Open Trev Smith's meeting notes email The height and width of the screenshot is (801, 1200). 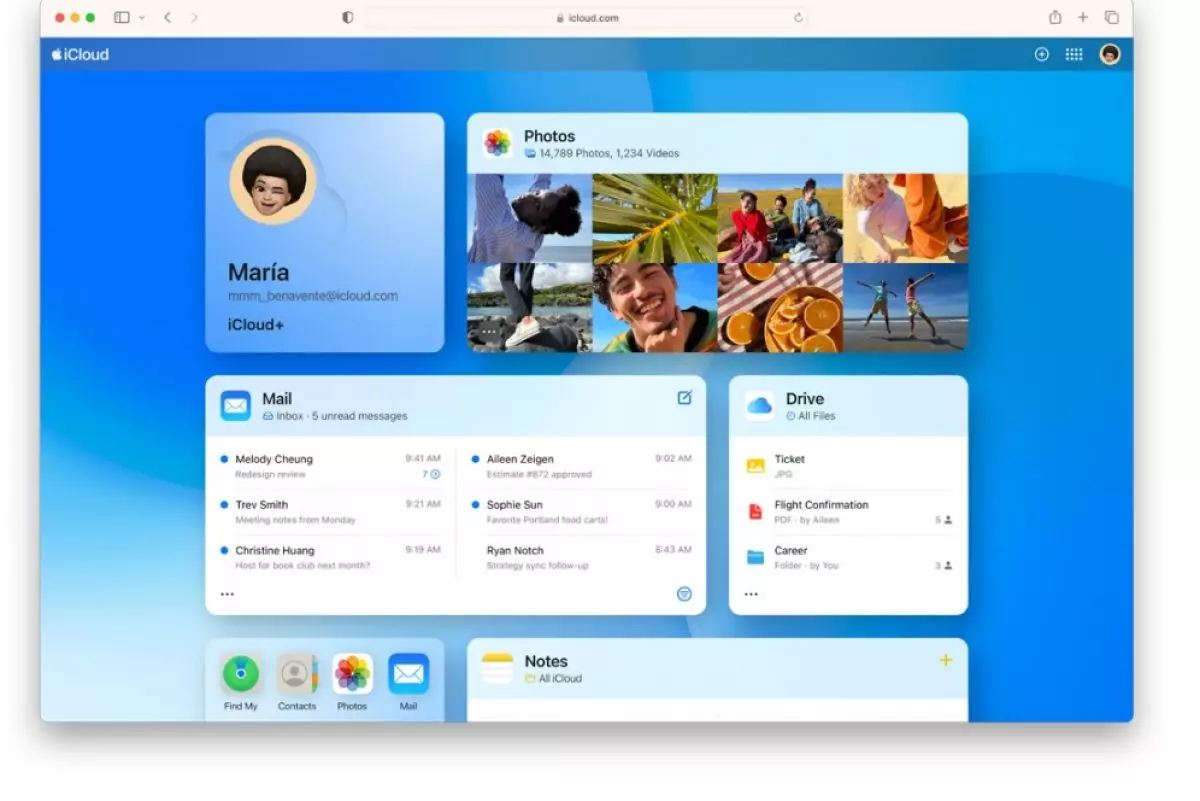[331, 512]
